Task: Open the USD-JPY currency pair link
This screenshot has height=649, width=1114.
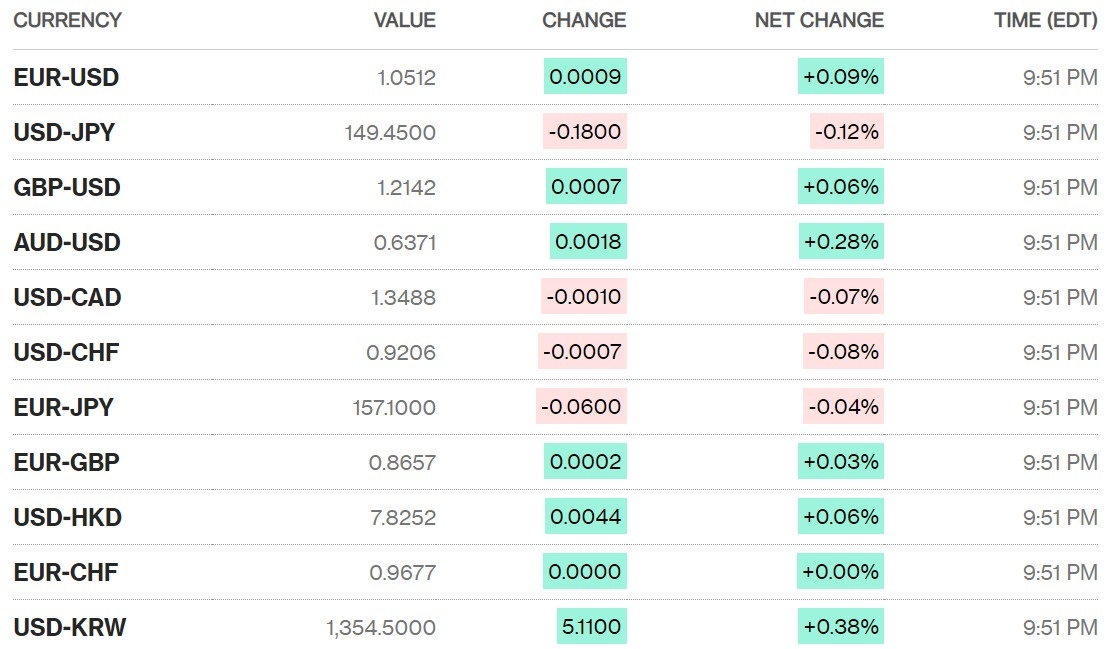Action: click(64, 132)
